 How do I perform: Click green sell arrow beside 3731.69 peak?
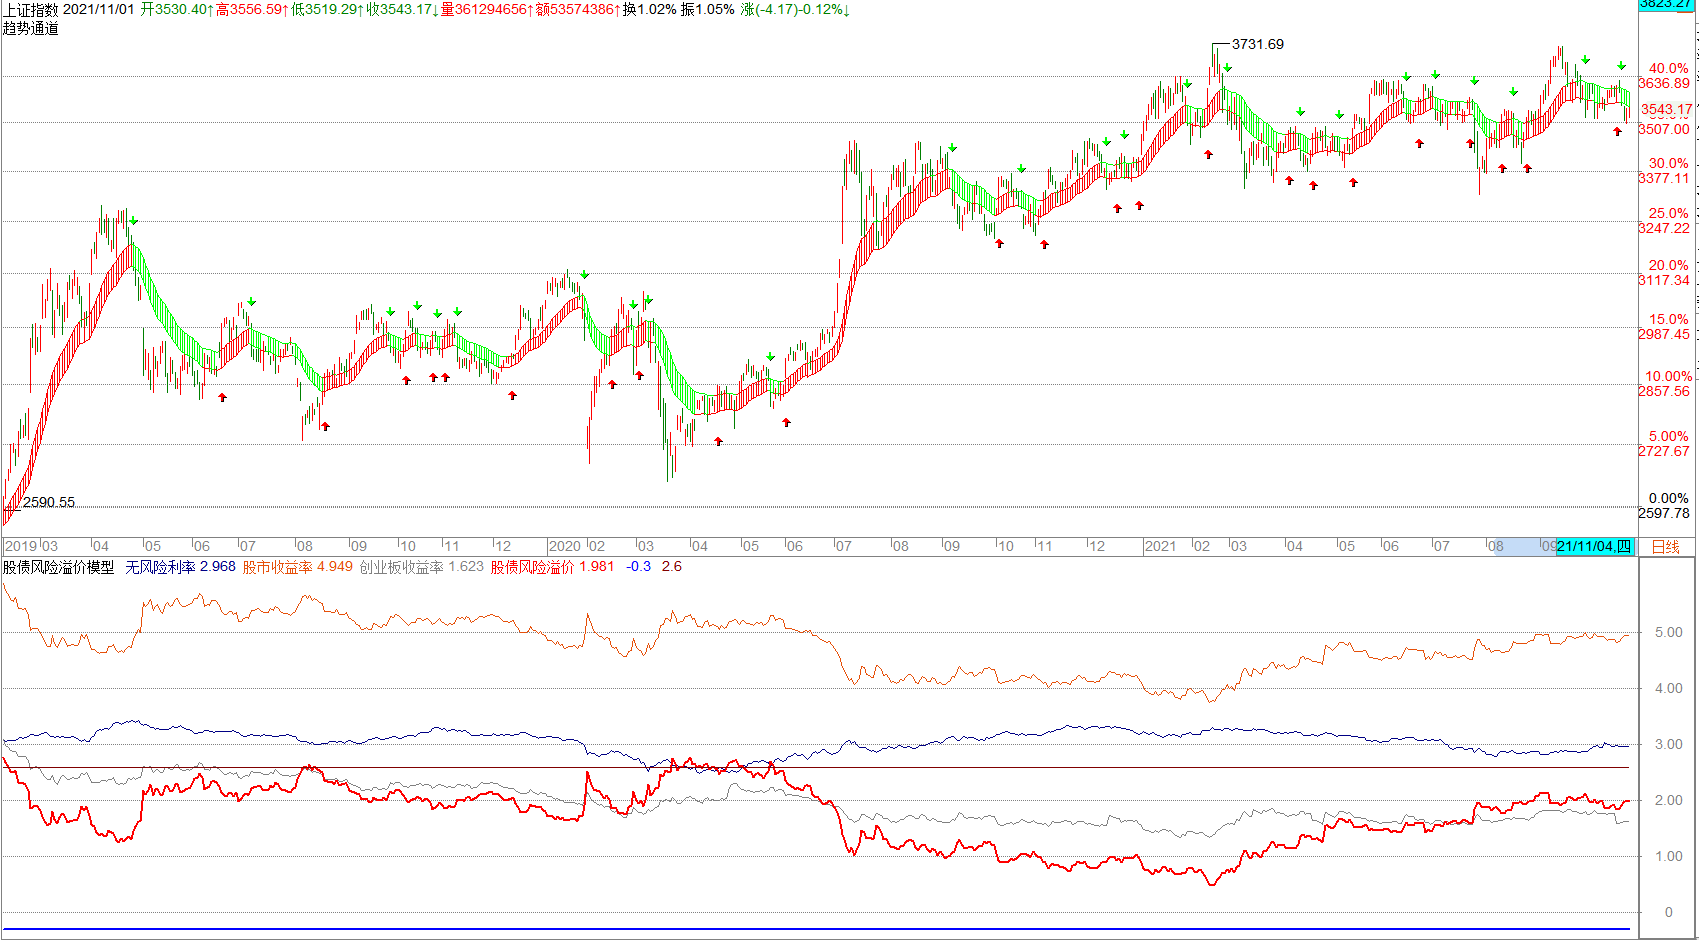[x=1227, y=68]
